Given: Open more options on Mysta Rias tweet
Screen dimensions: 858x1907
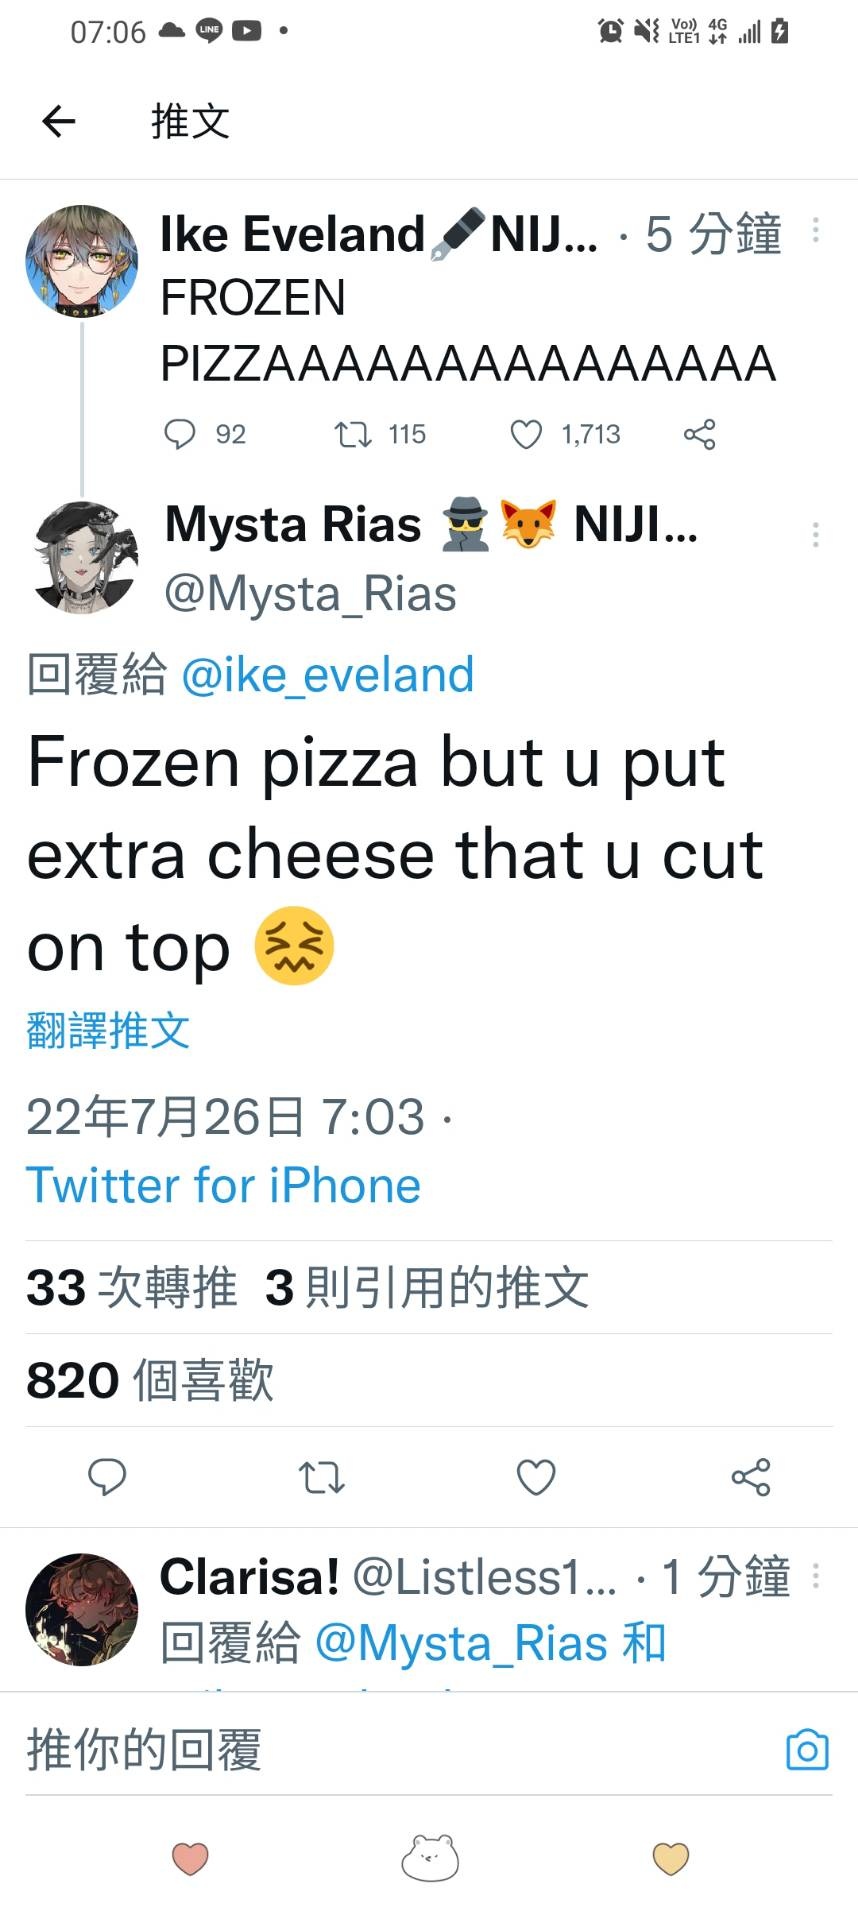Looking at the screenshot, I should [x=816, y=534].
